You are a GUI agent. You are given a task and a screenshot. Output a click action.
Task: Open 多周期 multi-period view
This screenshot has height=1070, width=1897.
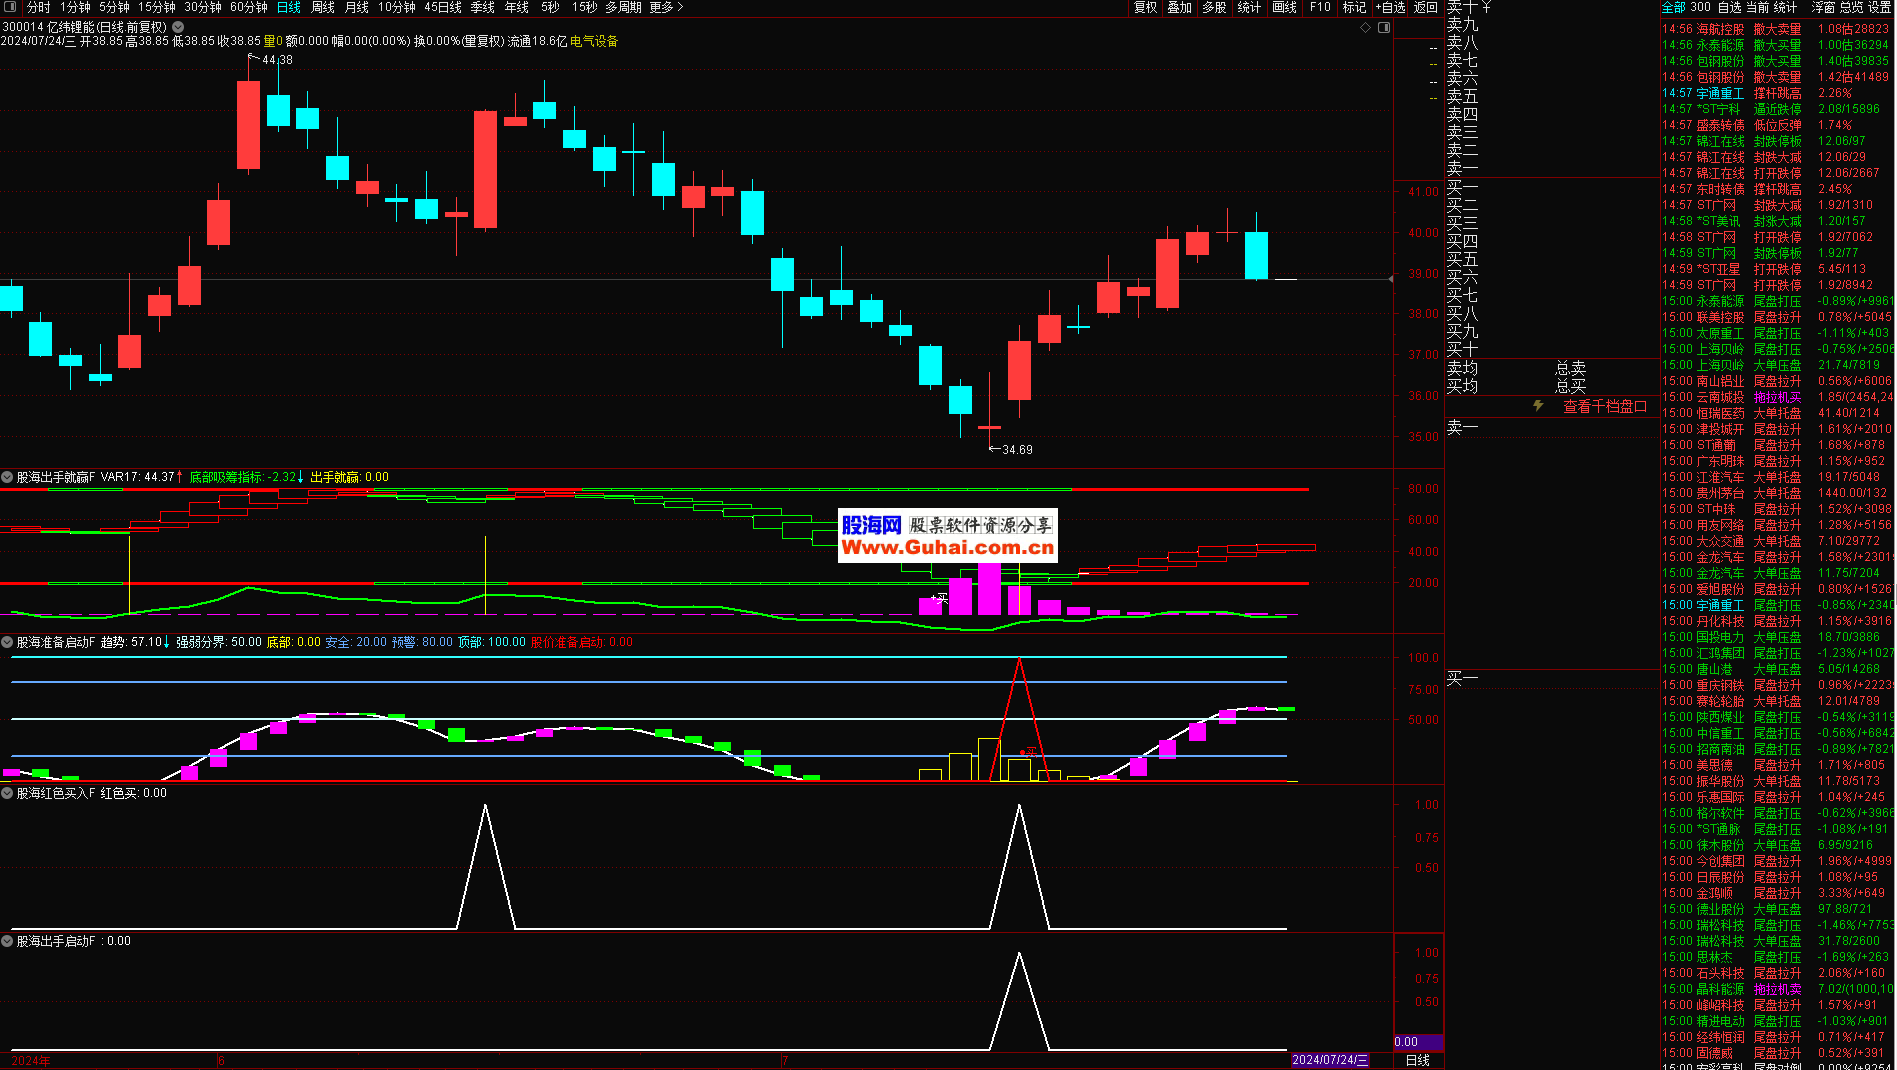point(623,7)
